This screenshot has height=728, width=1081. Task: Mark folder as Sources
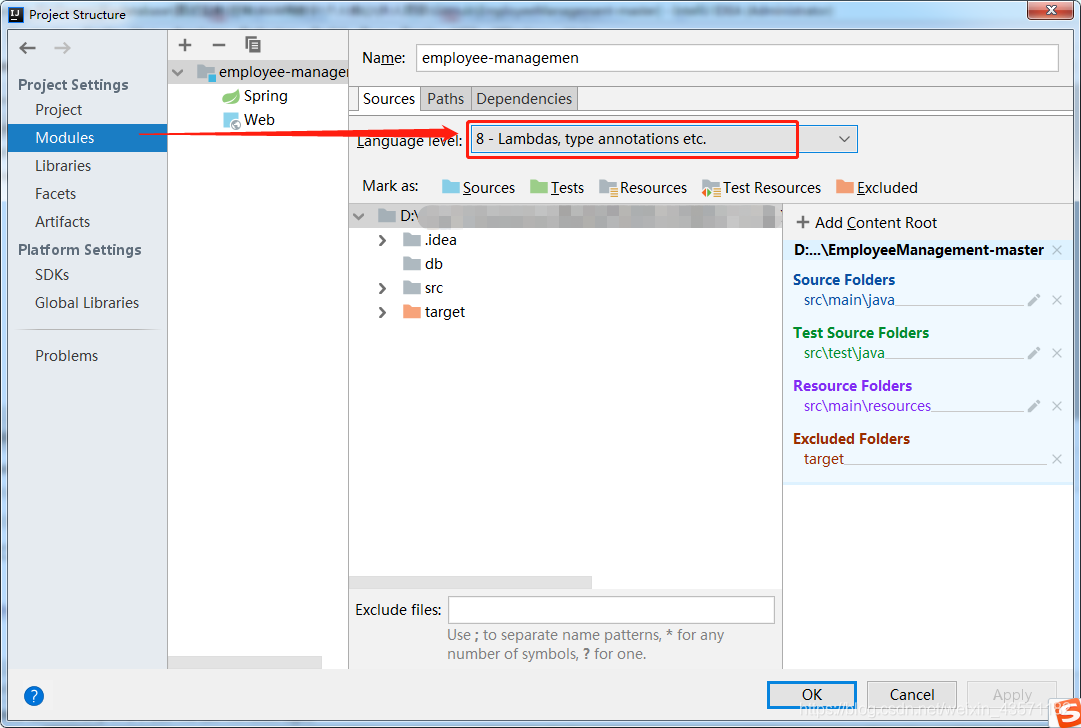point(478,188)
